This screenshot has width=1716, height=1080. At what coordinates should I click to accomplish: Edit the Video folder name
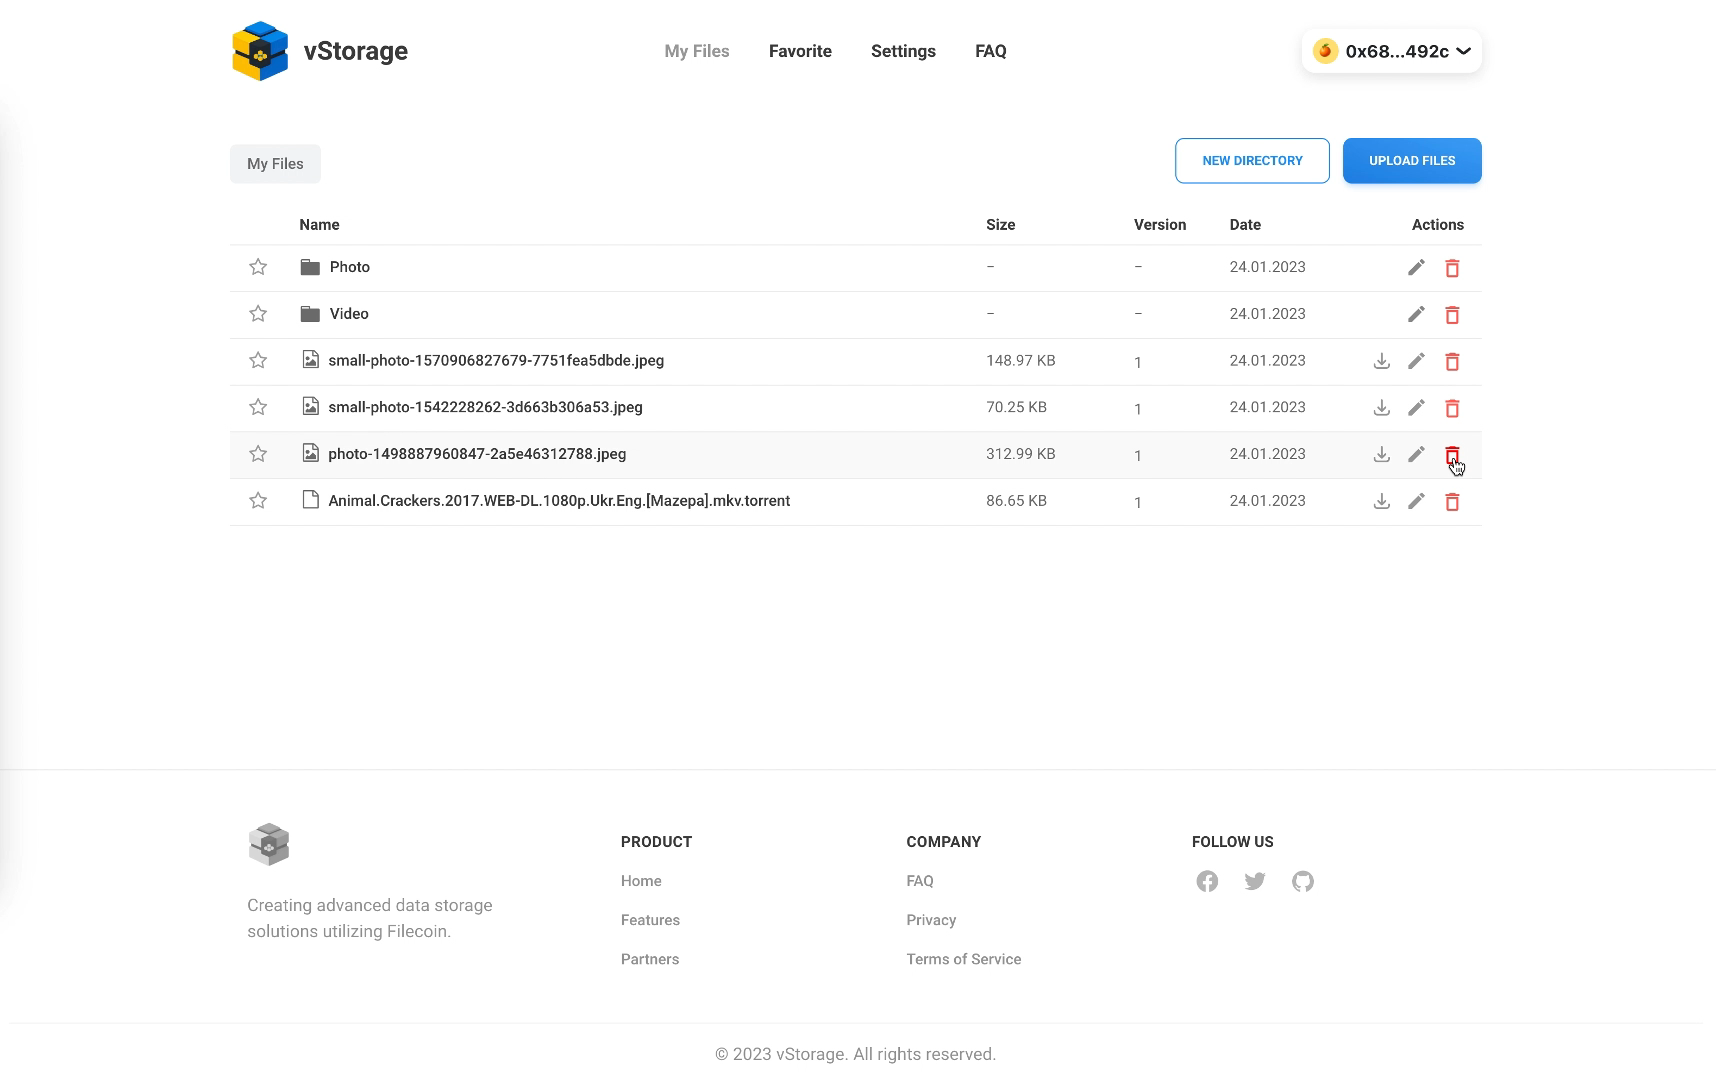[x=1416, y=314]
